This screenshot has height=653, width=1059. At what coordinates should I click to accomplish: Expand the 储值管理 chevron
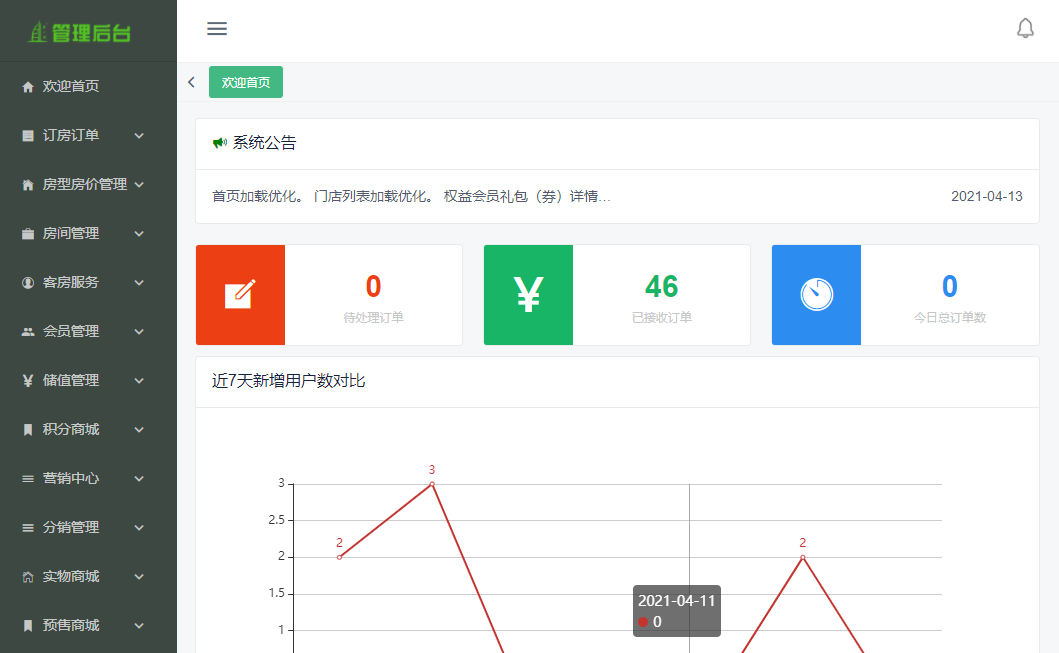coord(139,380)
